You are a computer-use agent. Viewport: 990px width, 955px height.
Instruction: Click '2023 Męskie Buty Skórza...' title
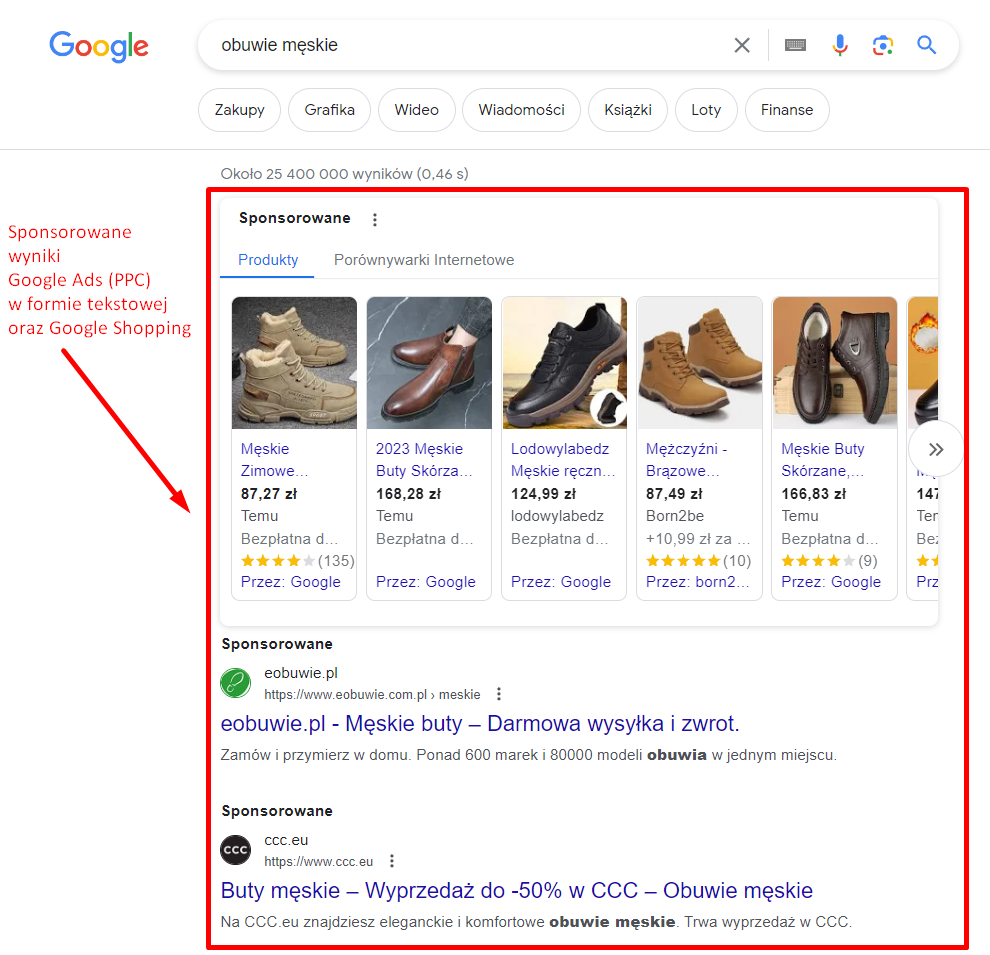424,460
